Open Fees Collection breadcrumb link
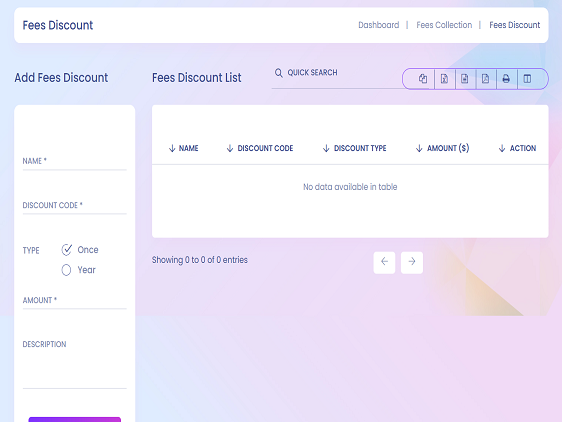The image size is (562, 422). pyautogui.click(x=444, y=25)
